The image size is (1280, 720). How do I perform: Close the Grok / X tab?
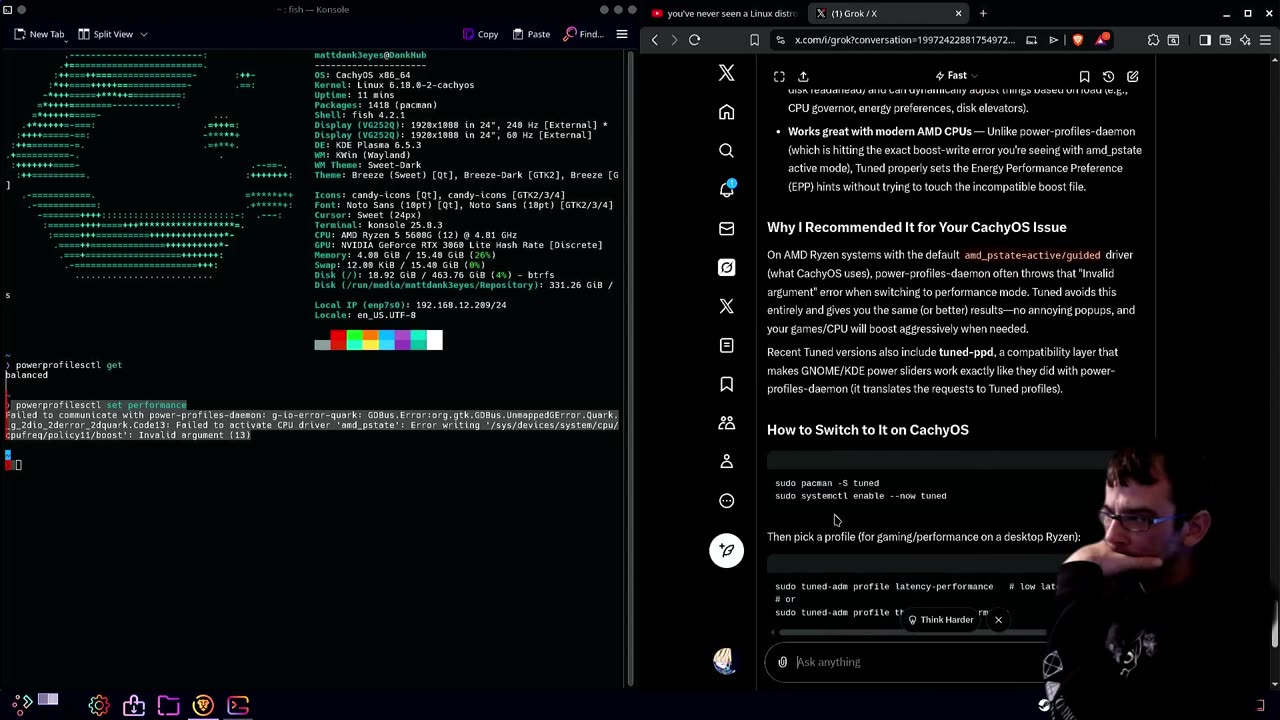pos(958,13)
